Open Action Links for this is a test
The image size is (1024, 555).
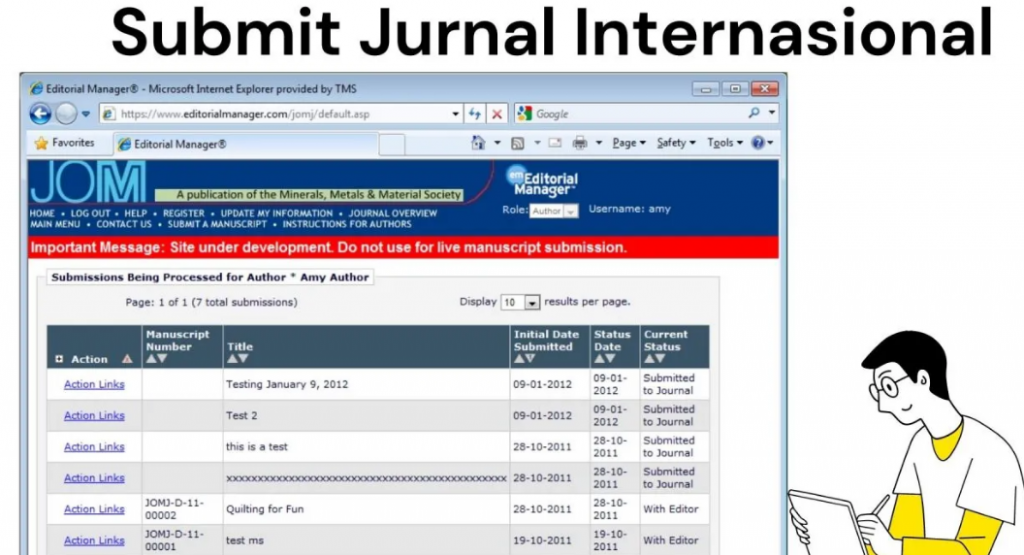pyautogui.click(x=94, y=447)
